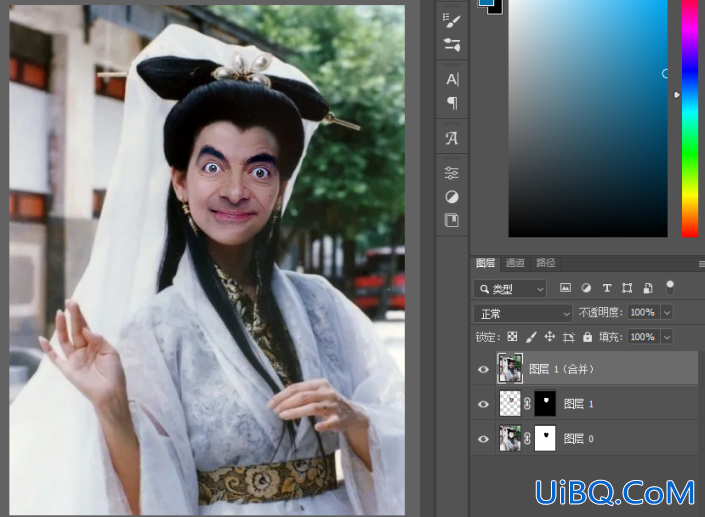Image resolution: width=705 pixels, height=517 pixels.
Task: Switch to the 路径 tab
Action: pos(545,263)
